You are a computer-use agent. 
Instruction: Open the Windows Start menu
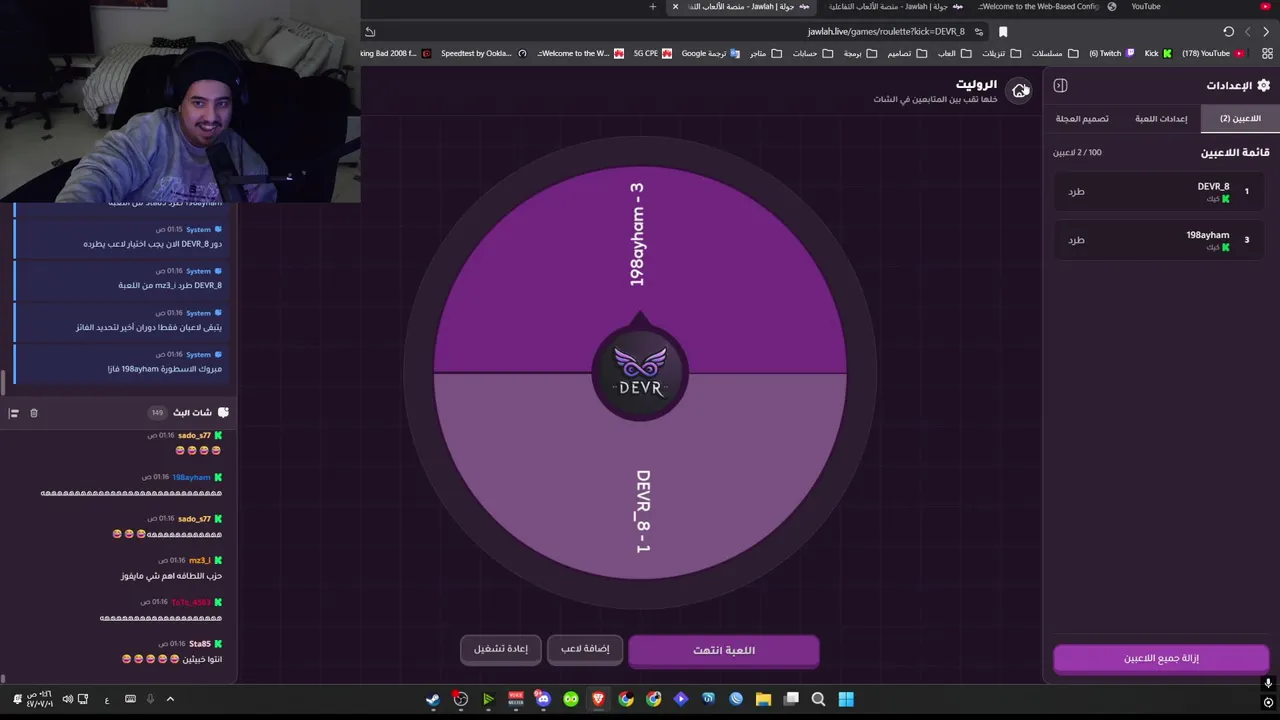(846, 699)
